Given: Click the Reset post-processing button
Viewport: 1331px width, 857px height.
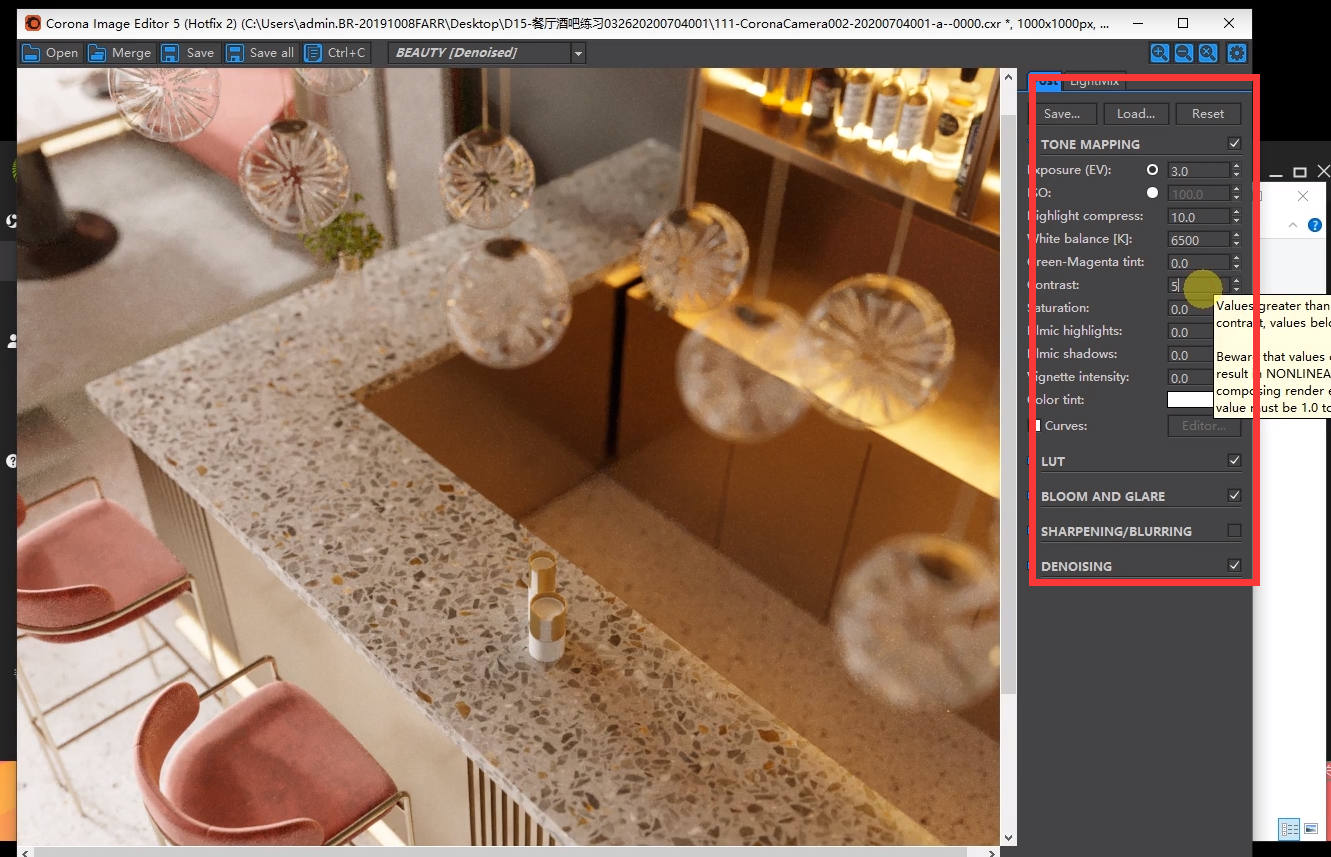Looking at the screenshot, I should [1208, 114].
